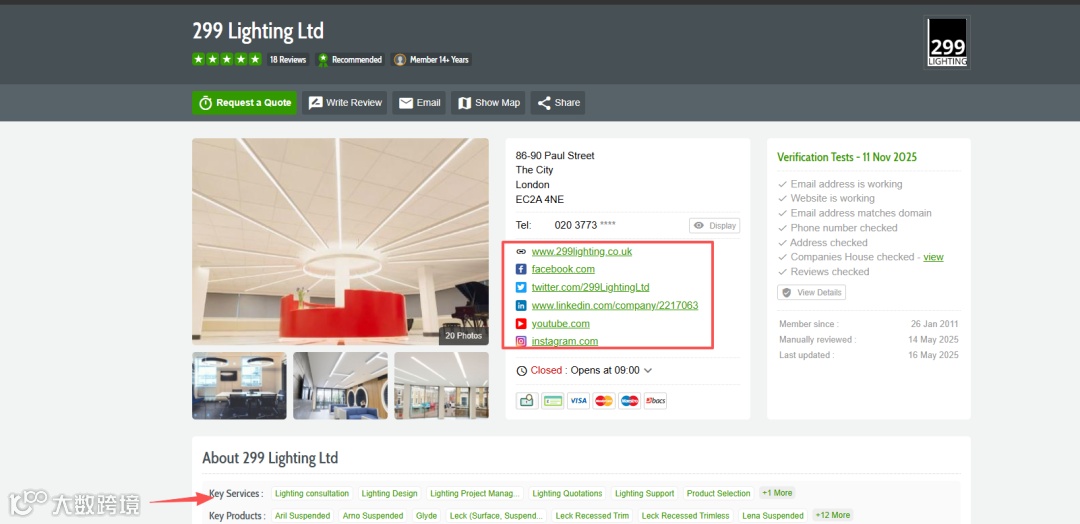Click the View Details button

pos(811,293)
